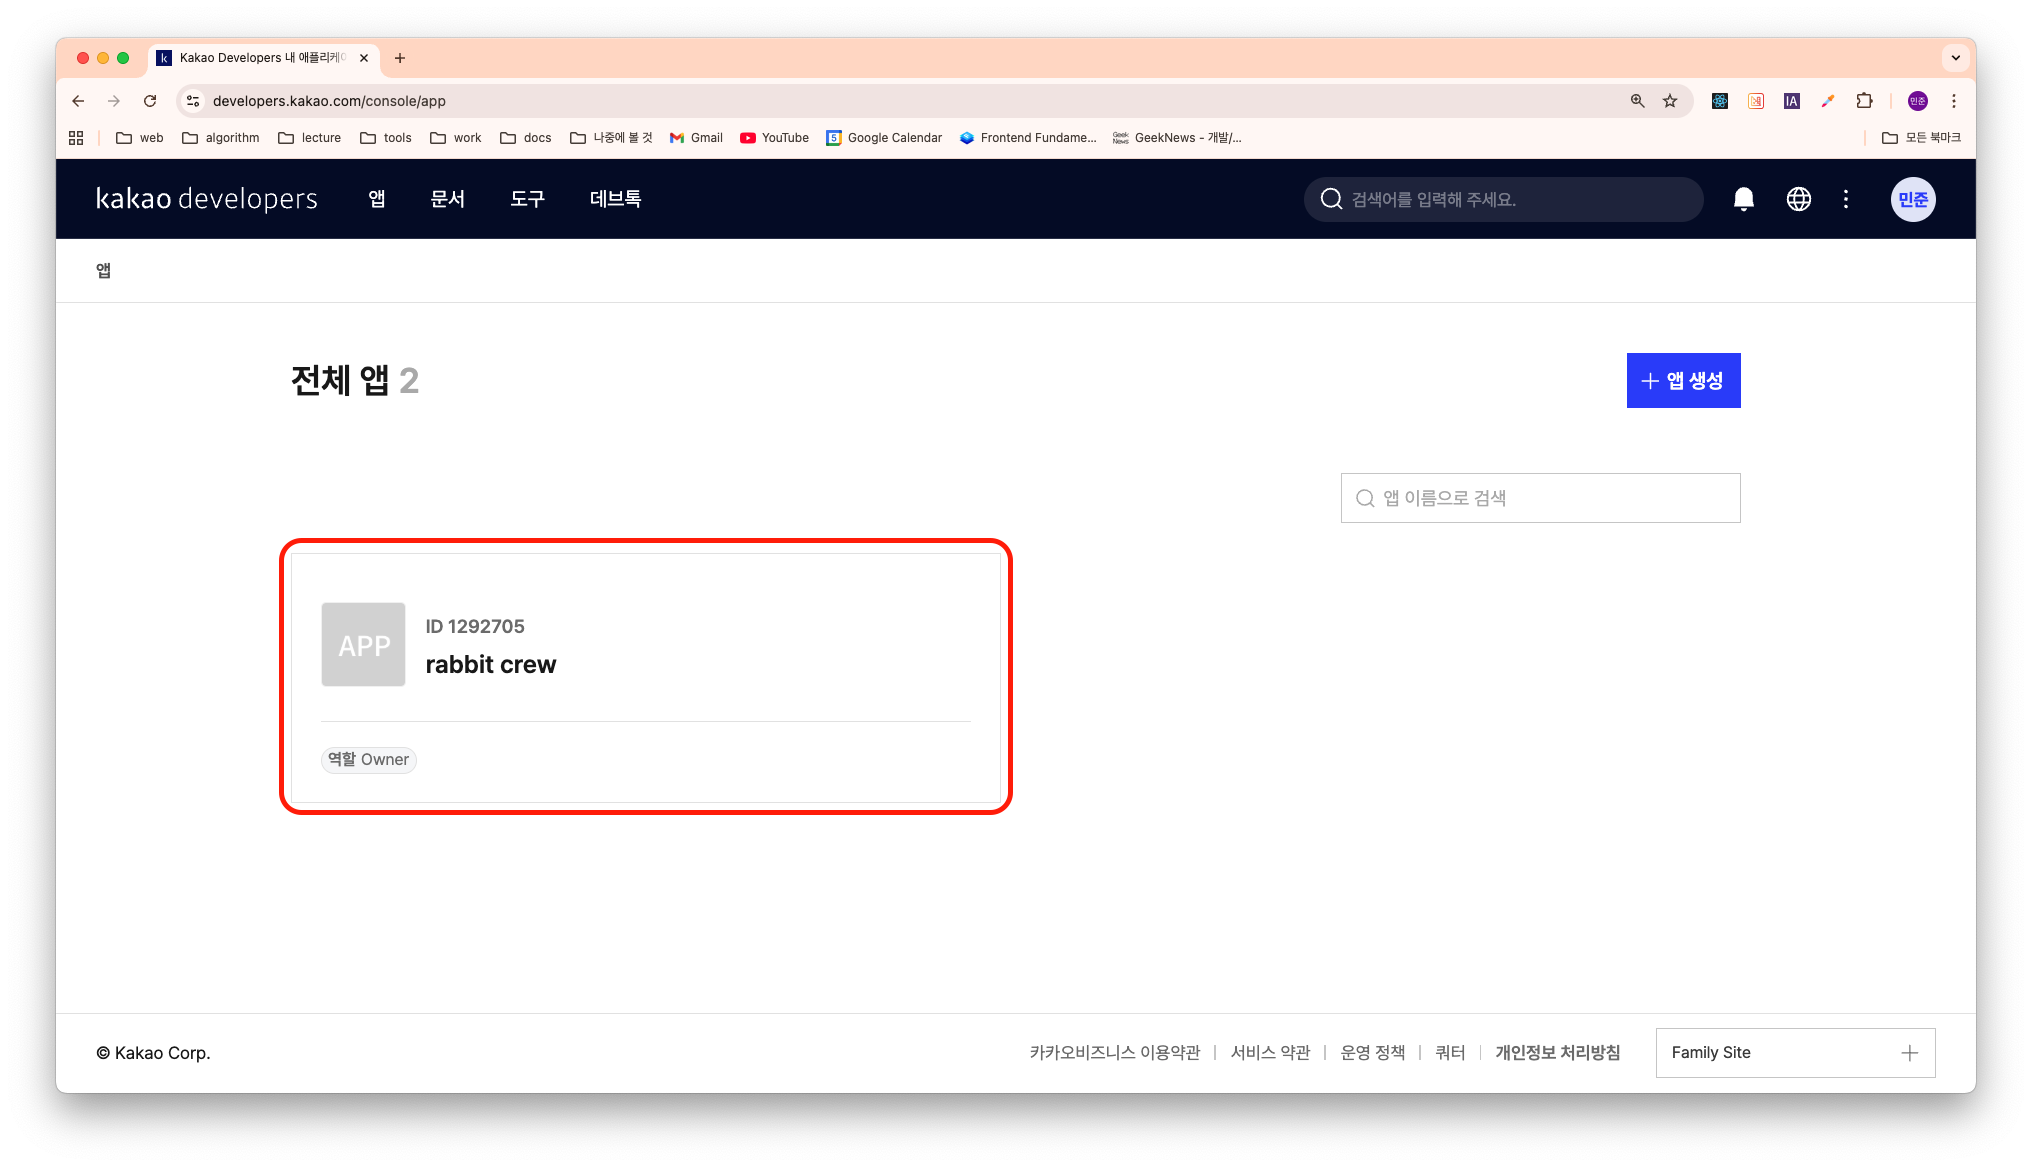Open the 도구 menu in header
This screenshot has height=1167, width=2032.
pyautogui.click(x=527, y=199)
